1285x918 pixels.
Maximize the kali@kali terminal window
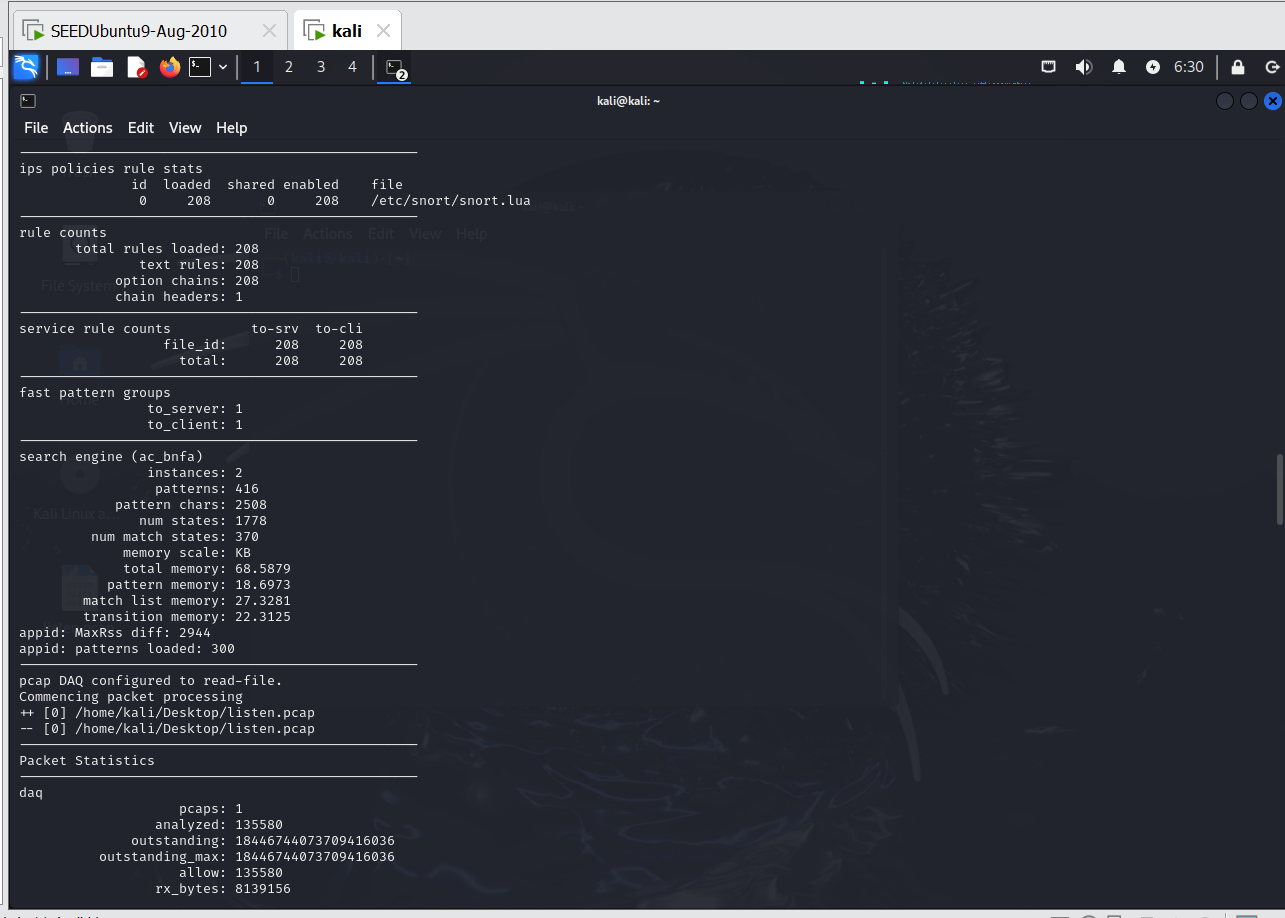coord(1249,101)
